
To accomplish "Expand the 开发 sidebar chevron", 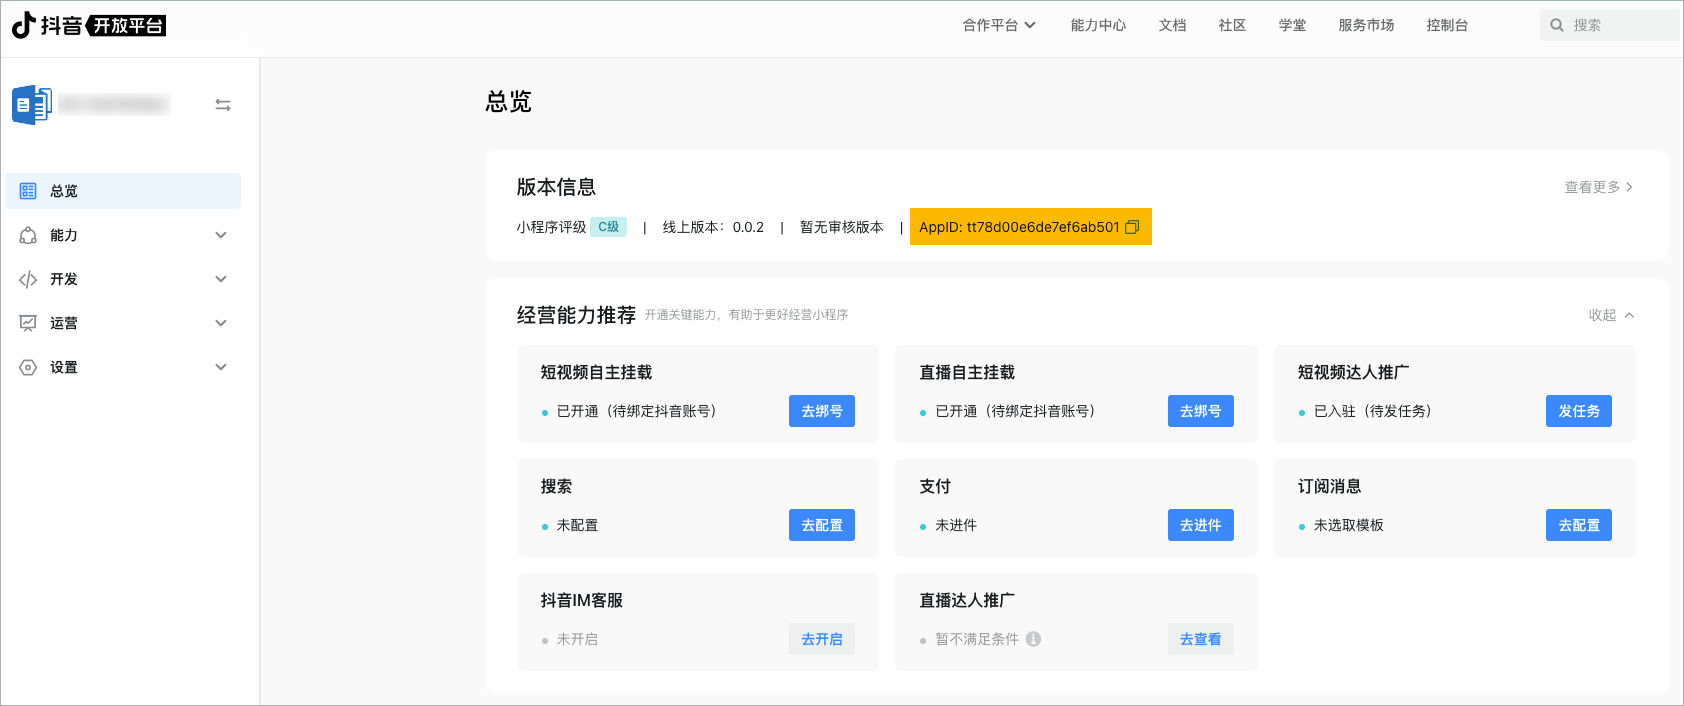I will pos(221,279).
